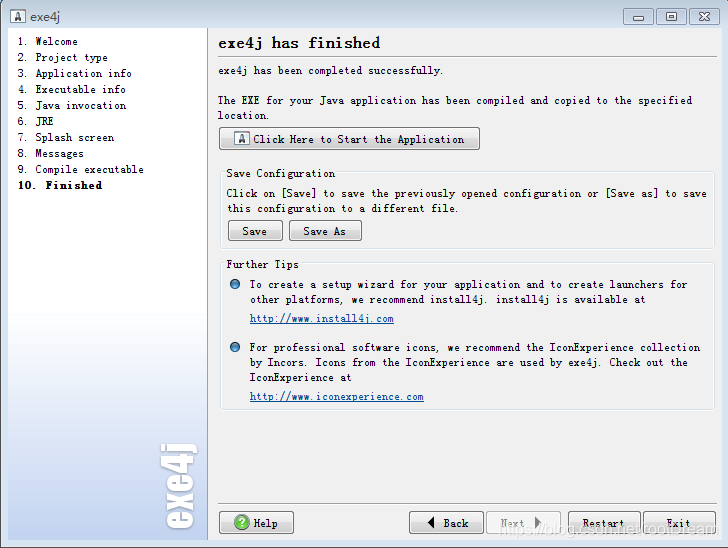728x548 pixels.
Task: Open step 9 Compile executable
Action: click(80, 170)
